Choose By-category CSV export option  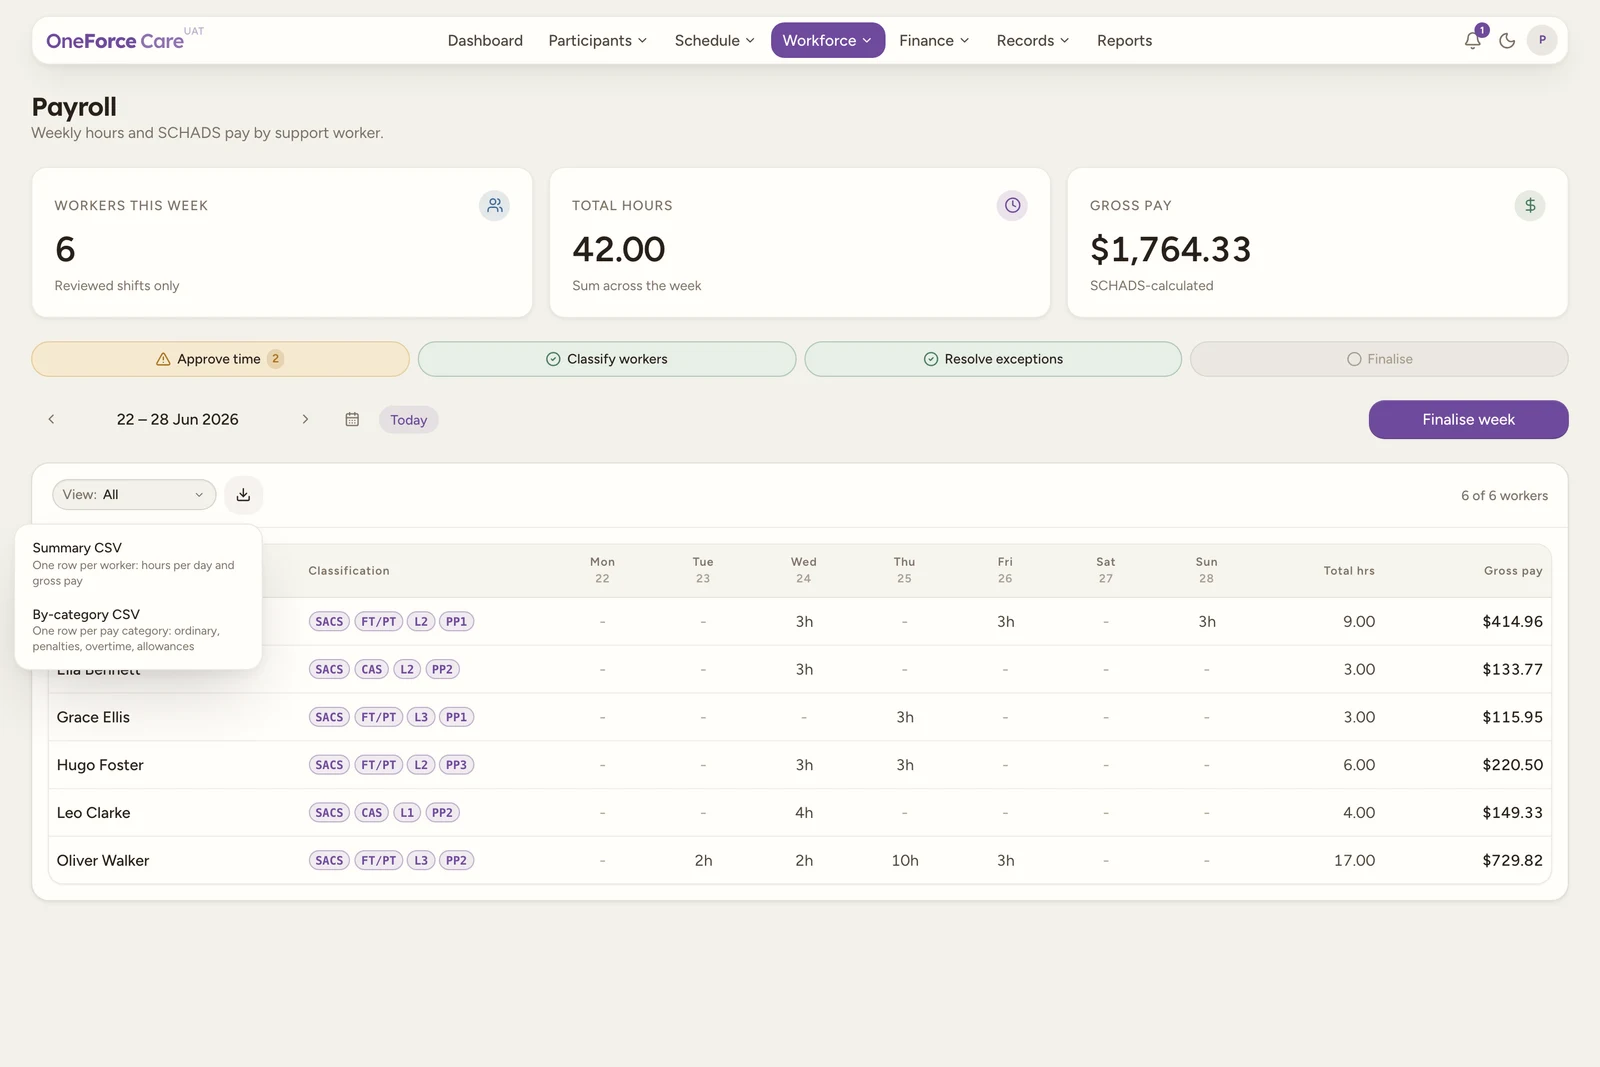click(x=138, y=629)
